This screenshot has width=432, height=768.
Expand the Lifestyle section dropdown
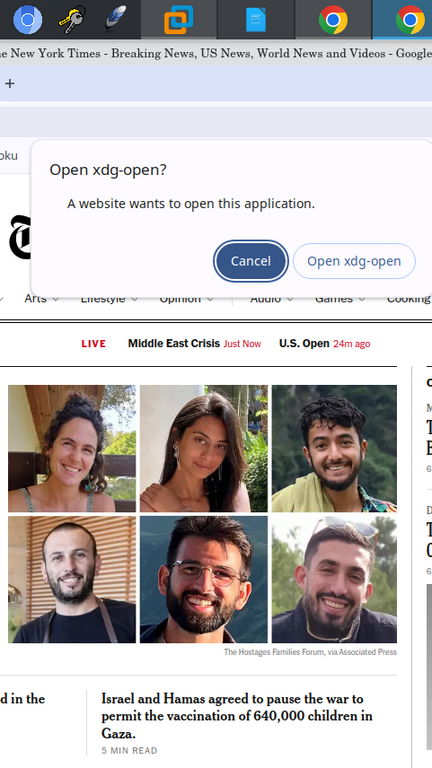tap(109, 298)
